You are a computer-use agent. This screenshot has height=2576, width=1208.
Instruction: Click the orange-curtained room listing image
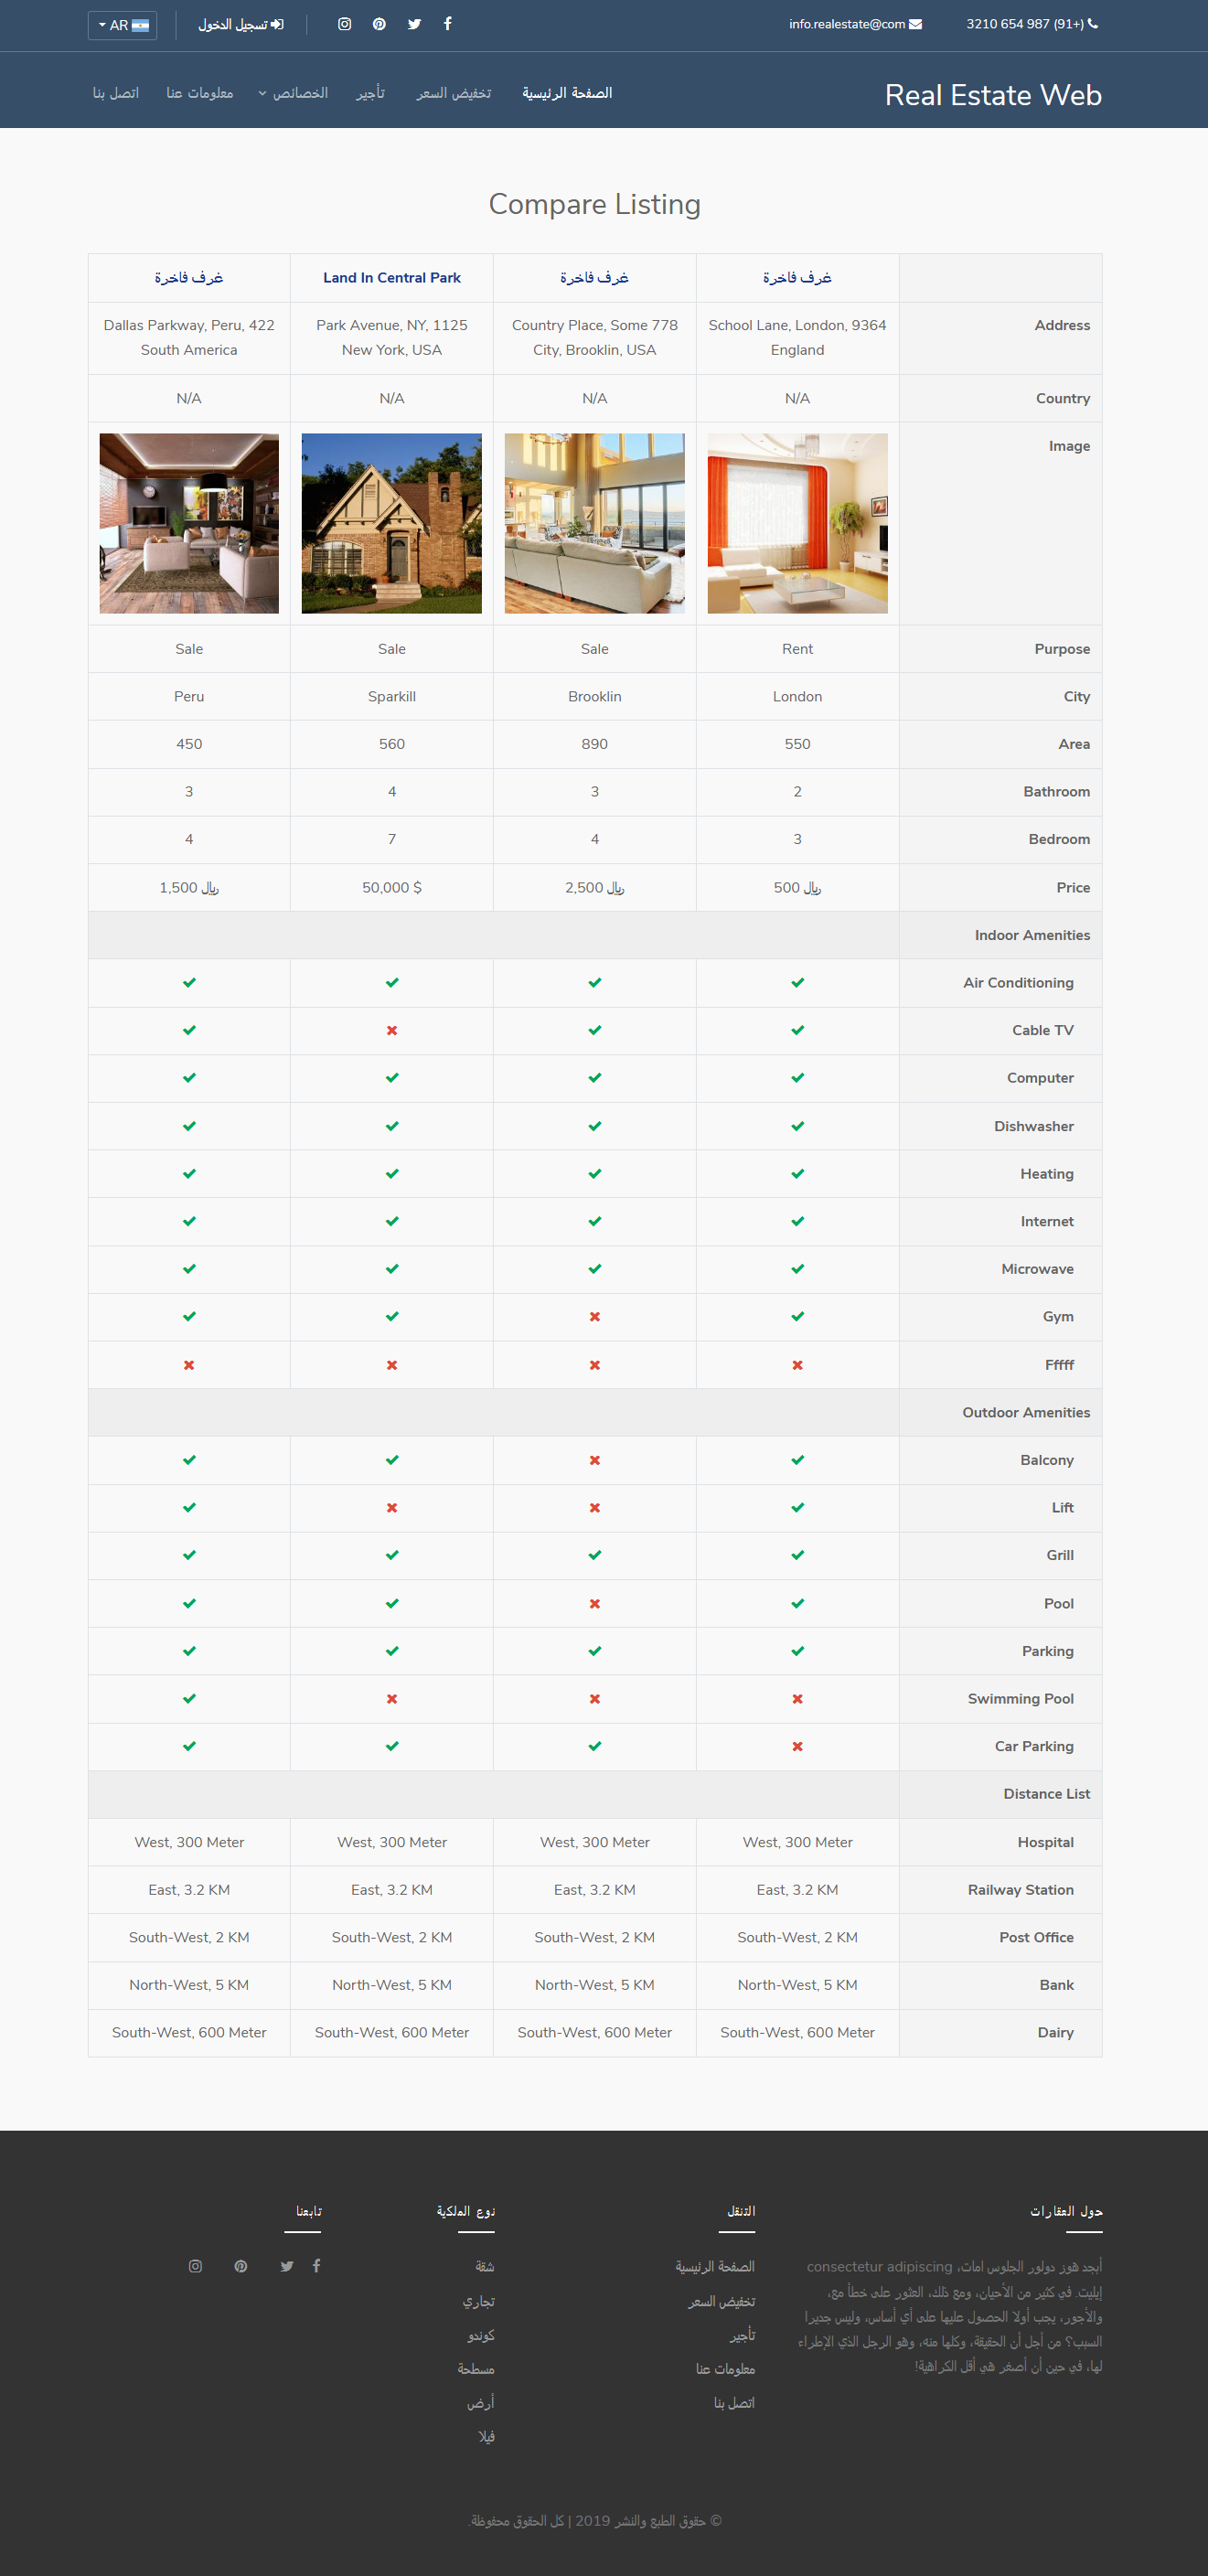[x=797, y=523]
